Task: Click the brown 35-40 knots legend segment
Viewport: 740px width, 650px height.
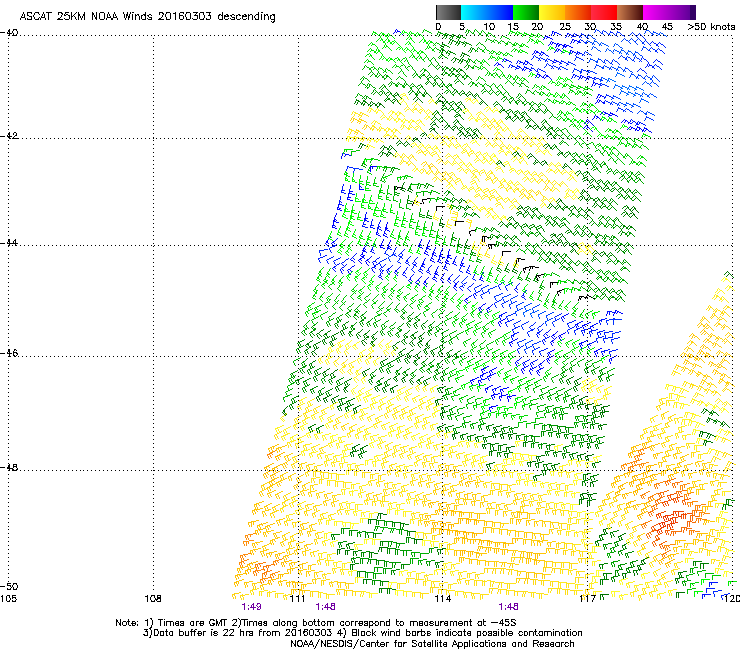Action: [x=630, y=12]
